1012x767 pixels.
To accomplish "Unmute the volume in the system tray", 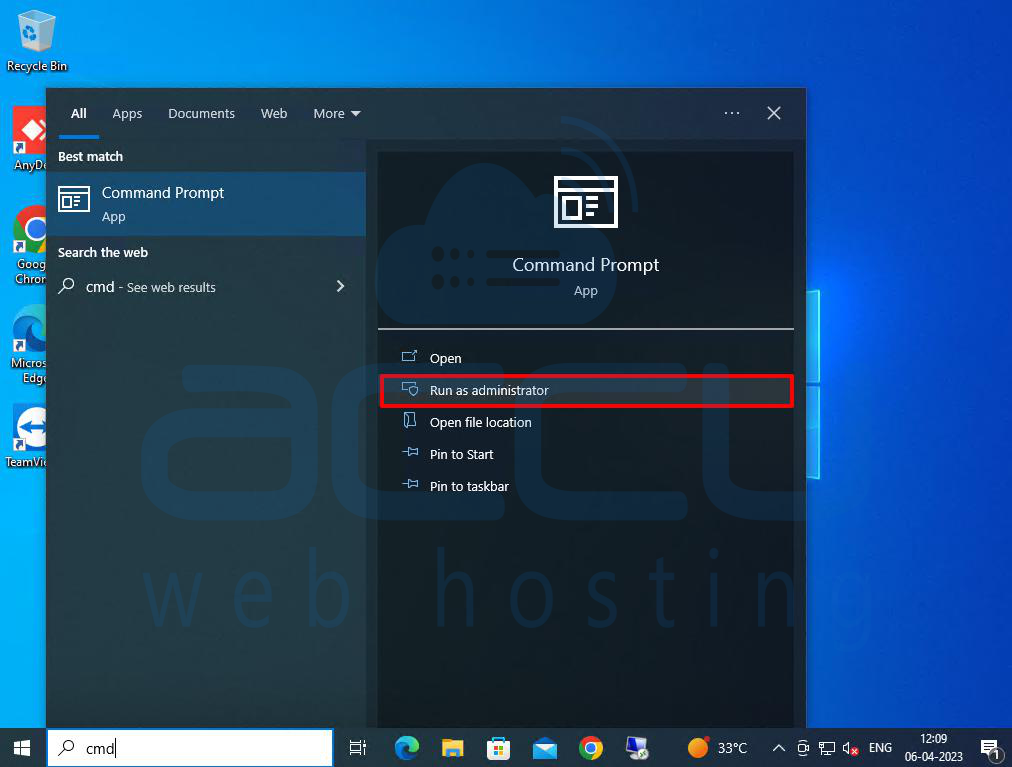I will pos(851,747).
